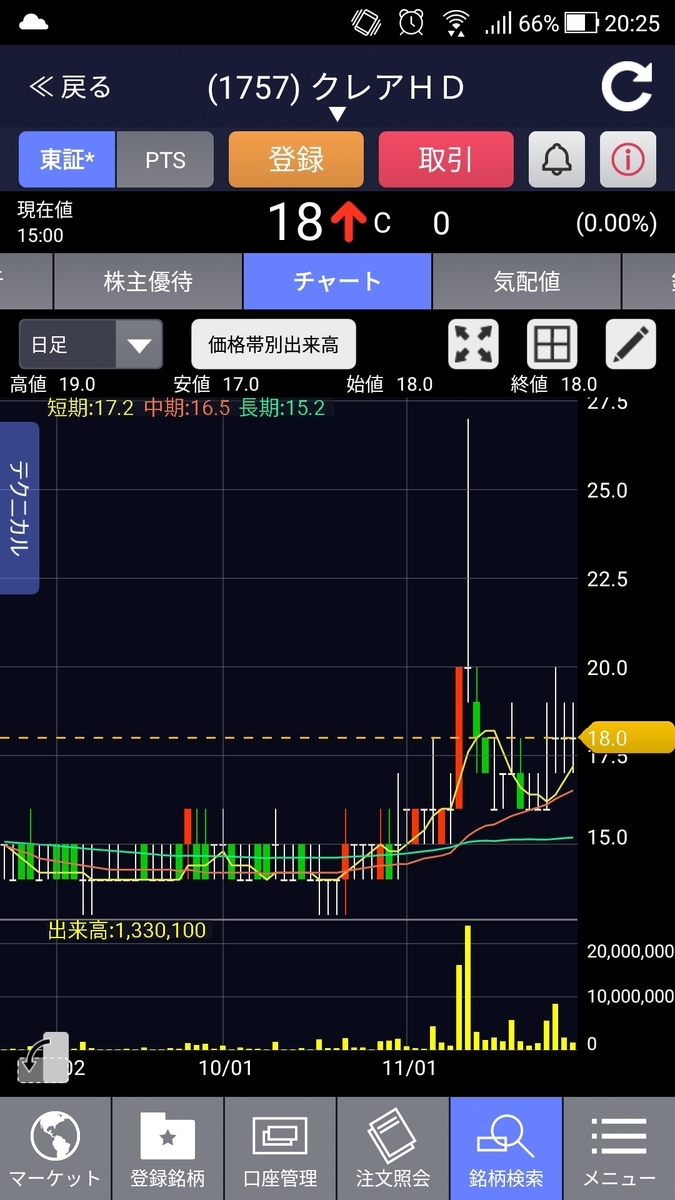Tap the rotate chart icon

(x=43, y=1058)
